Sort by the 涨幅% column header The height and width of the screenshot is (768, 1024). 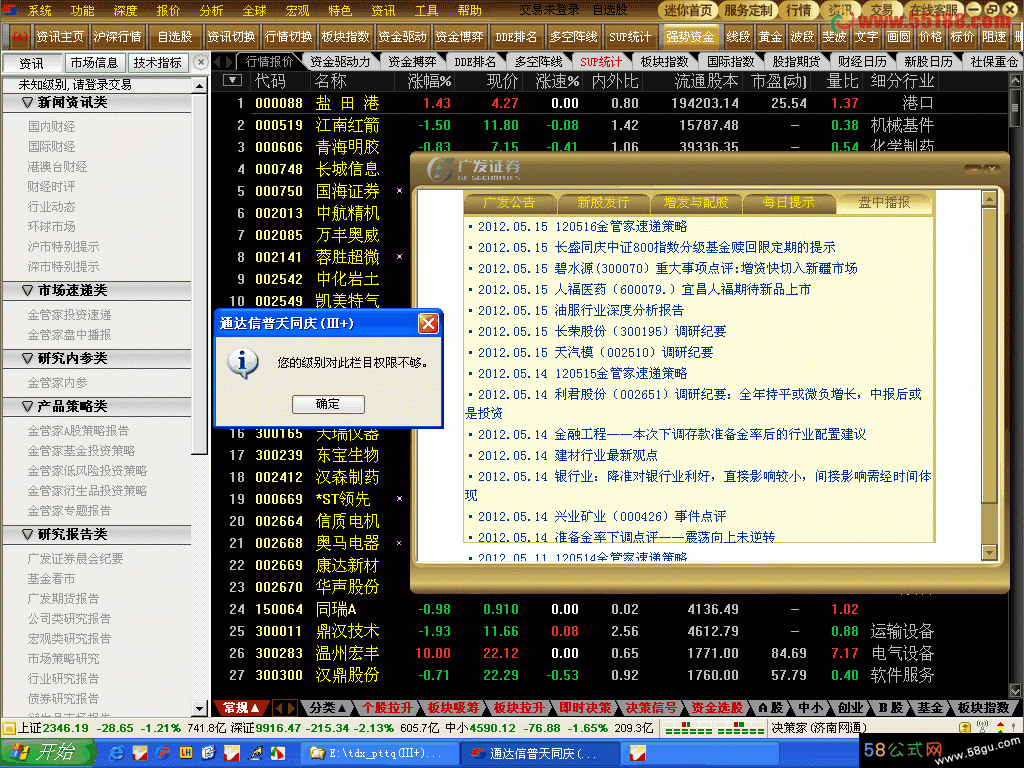pos(429,81)
